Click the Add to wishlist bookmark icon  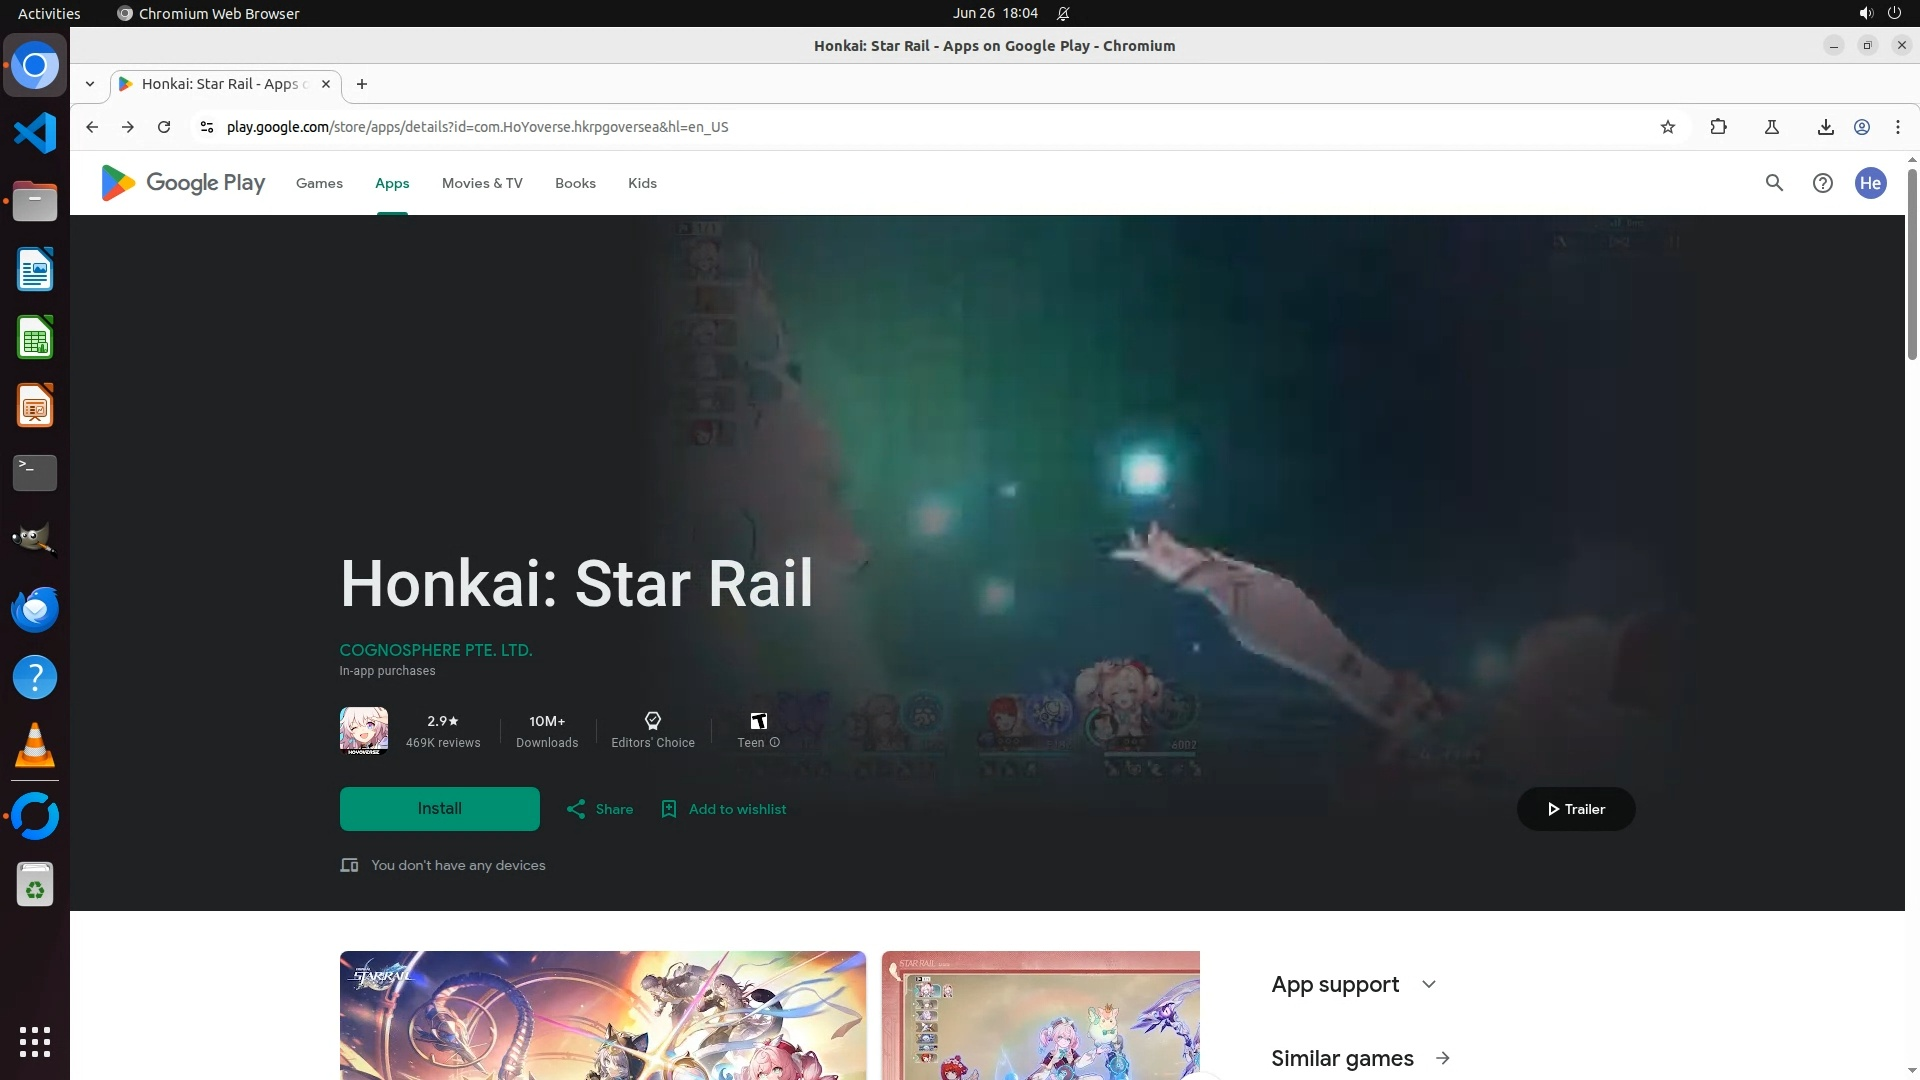click(669, 809)
